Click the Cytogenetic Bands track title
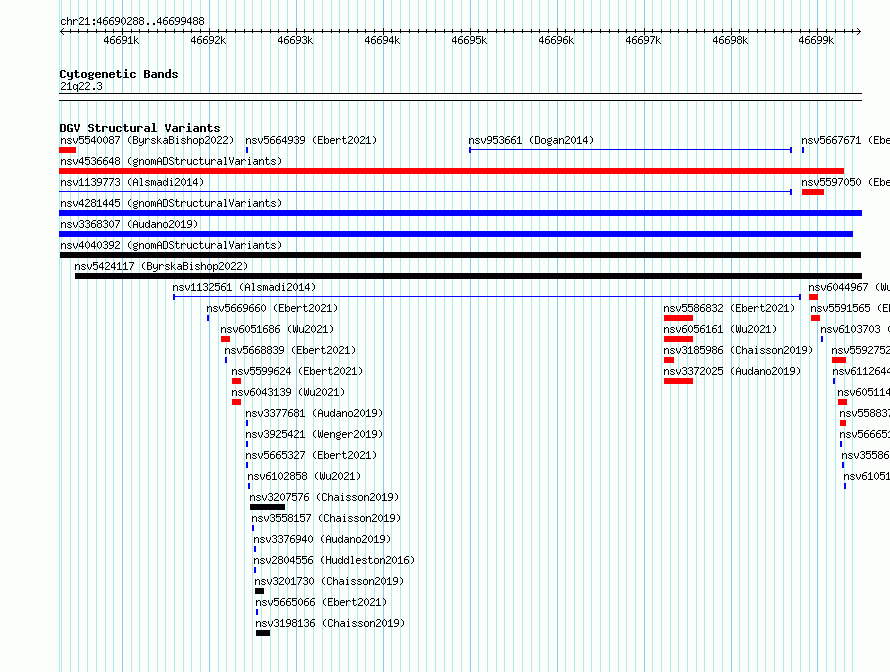The width and height of the screenshot is (890, 672). tap(119, 74)
